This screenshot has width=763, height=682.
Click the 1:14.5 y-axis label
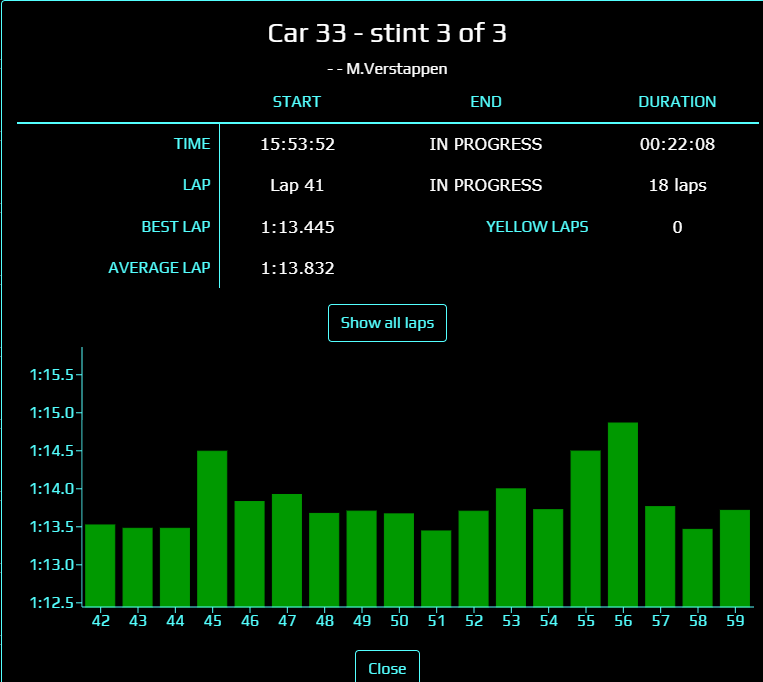52,451
